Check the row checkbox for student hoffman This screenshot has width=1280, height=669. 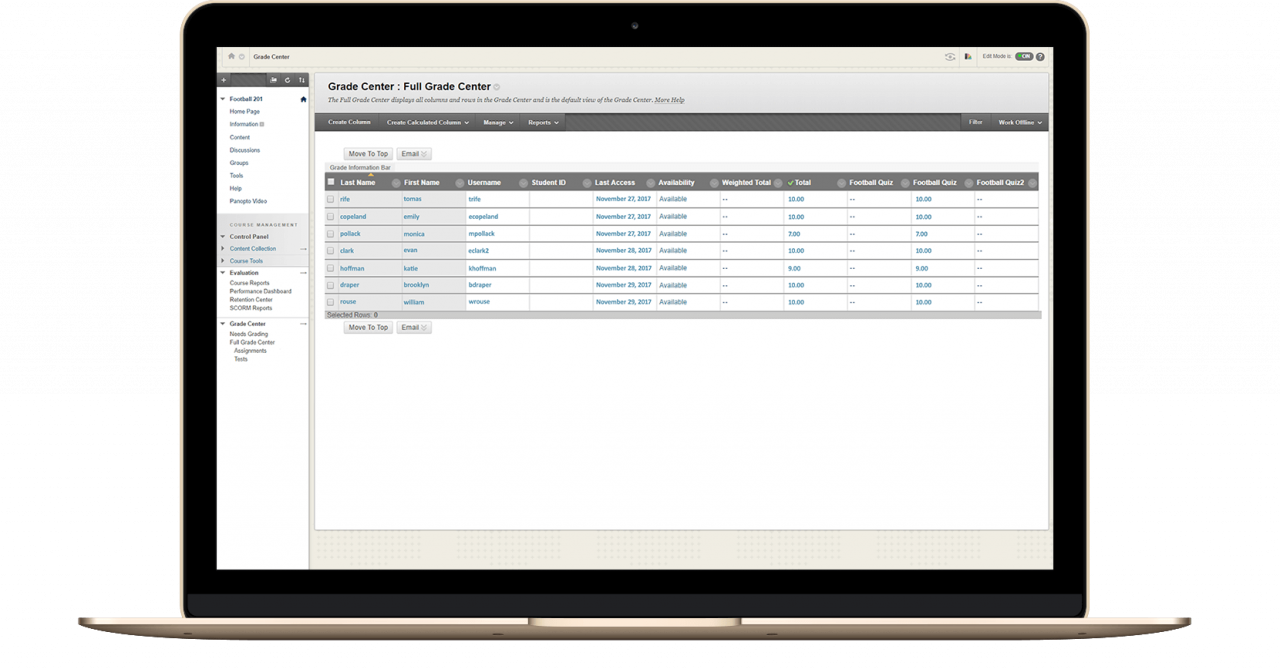pos(331,268)
